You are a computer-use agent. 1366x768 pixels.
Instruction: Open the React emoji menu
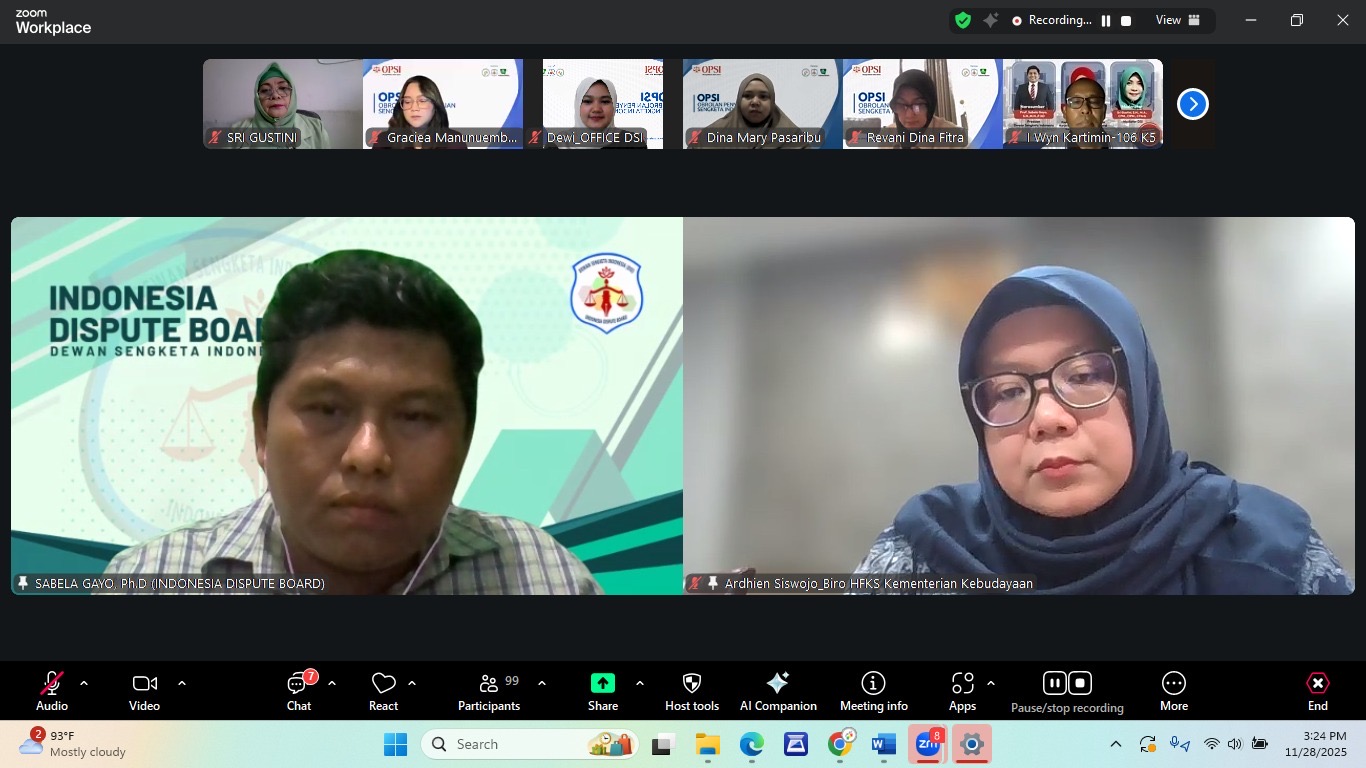pos(383,691)
